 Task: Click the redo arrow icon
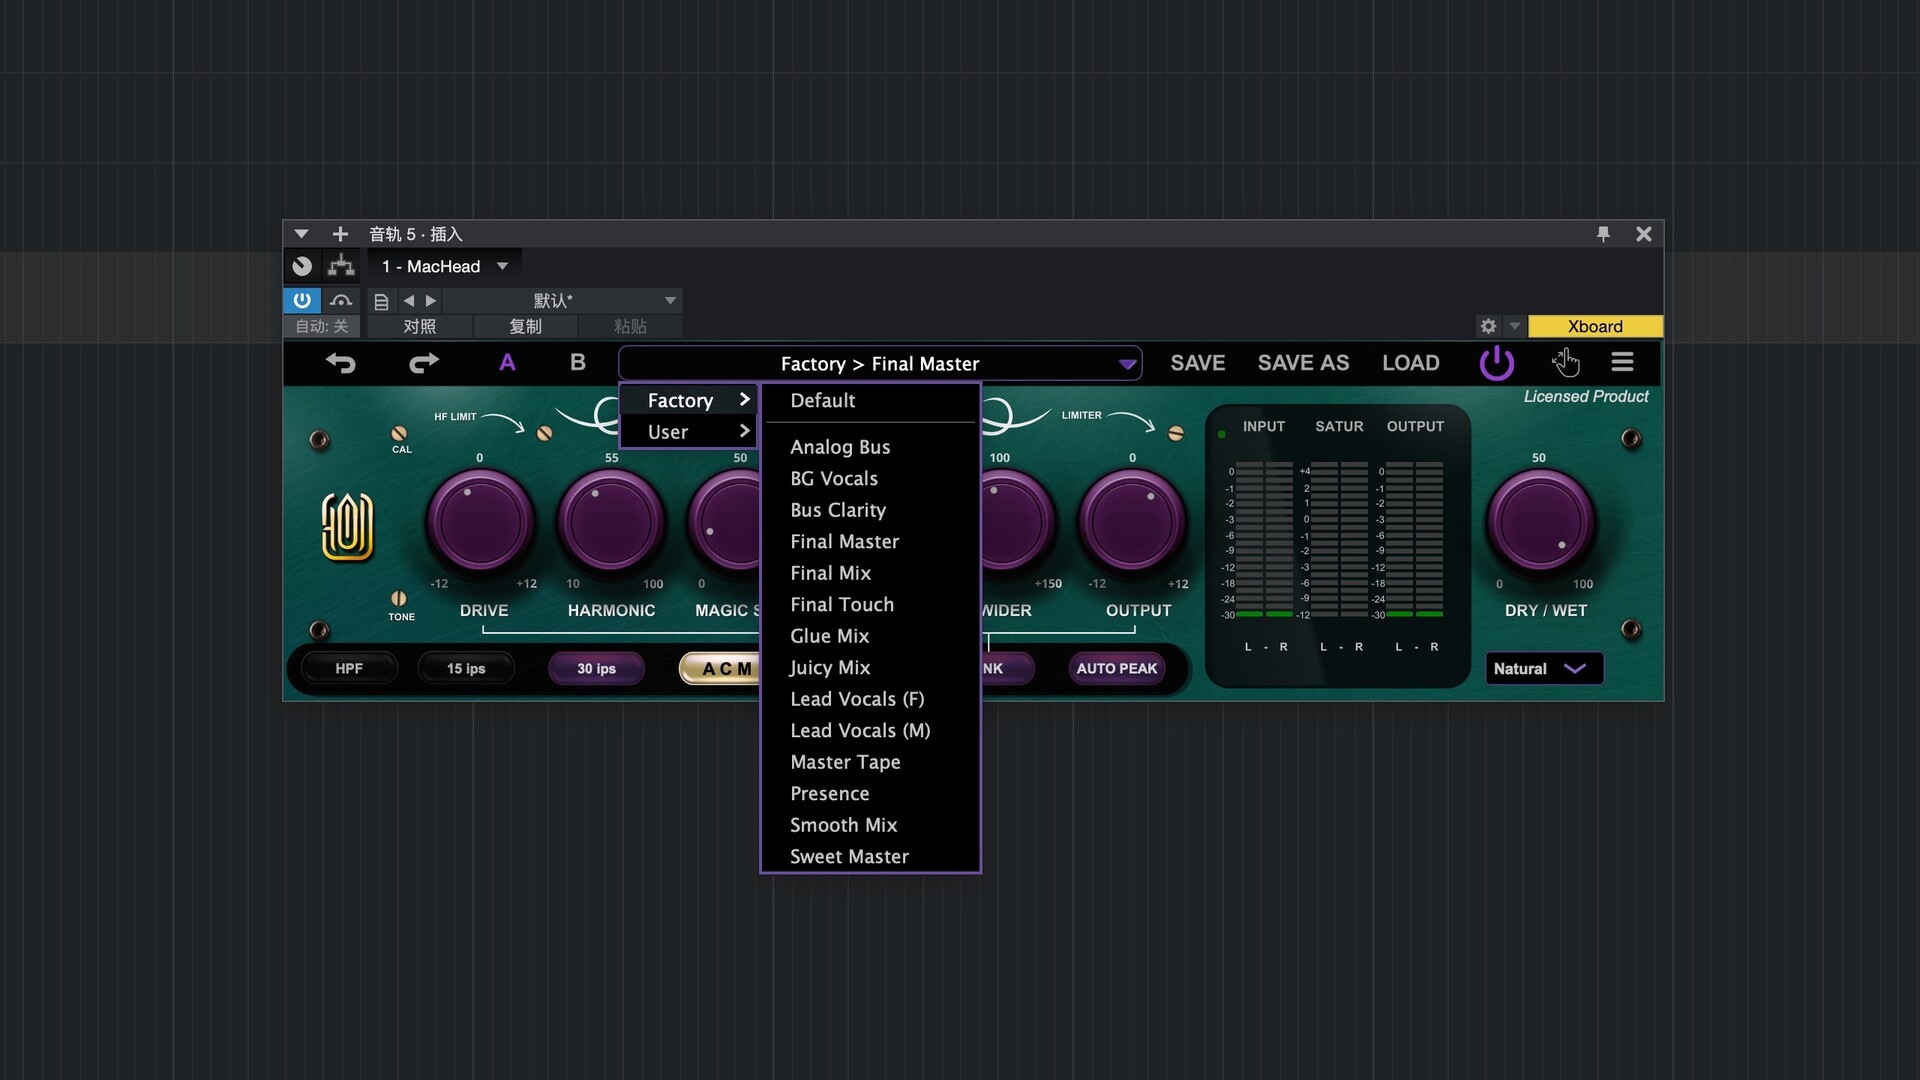pyautogui.click(x=424, y=363)
